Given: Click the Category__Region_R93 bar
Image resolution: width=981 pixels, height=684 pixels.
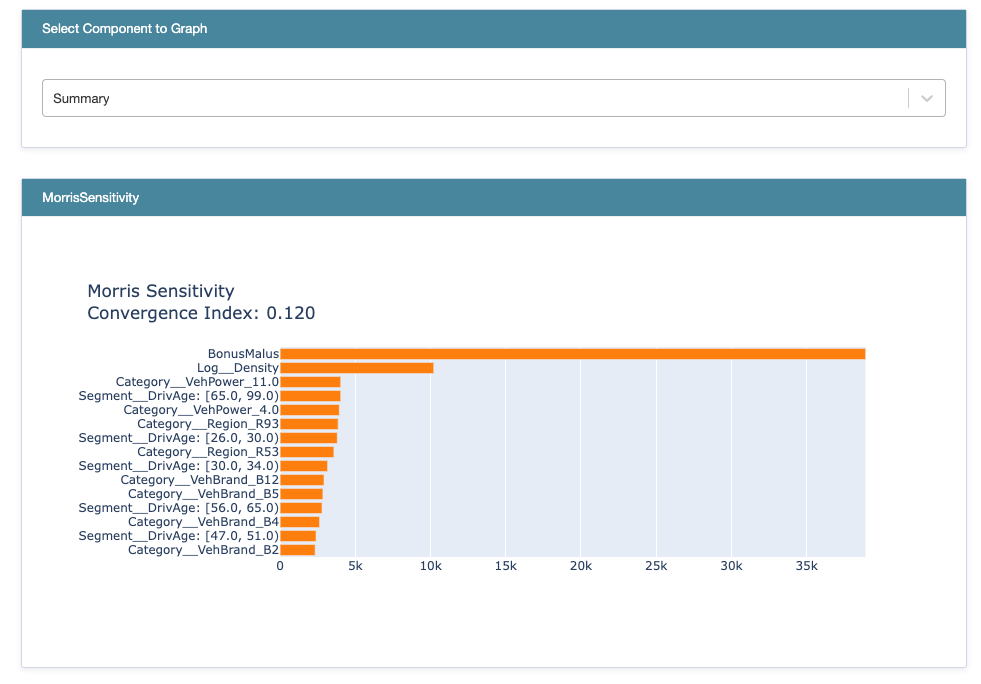Looking at the screenshot, I should 309,424.
